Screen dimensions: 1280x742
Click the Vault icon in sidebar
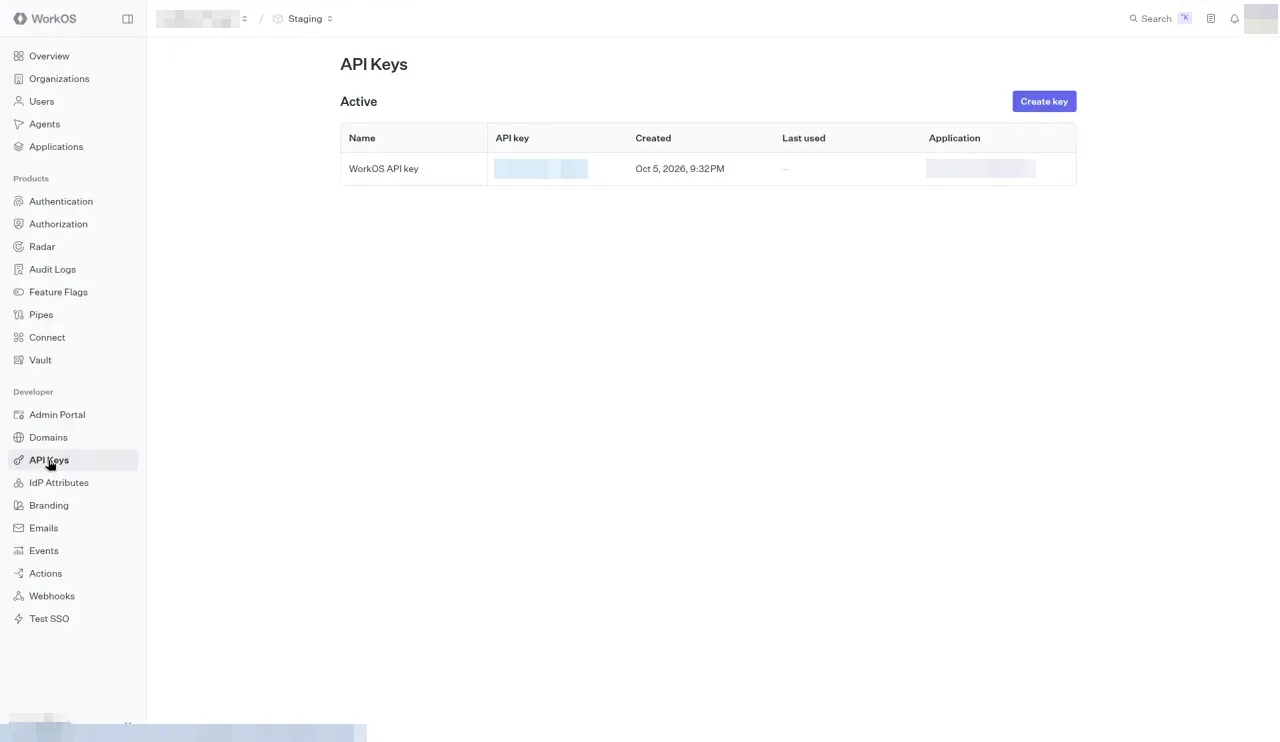point(19,360)
